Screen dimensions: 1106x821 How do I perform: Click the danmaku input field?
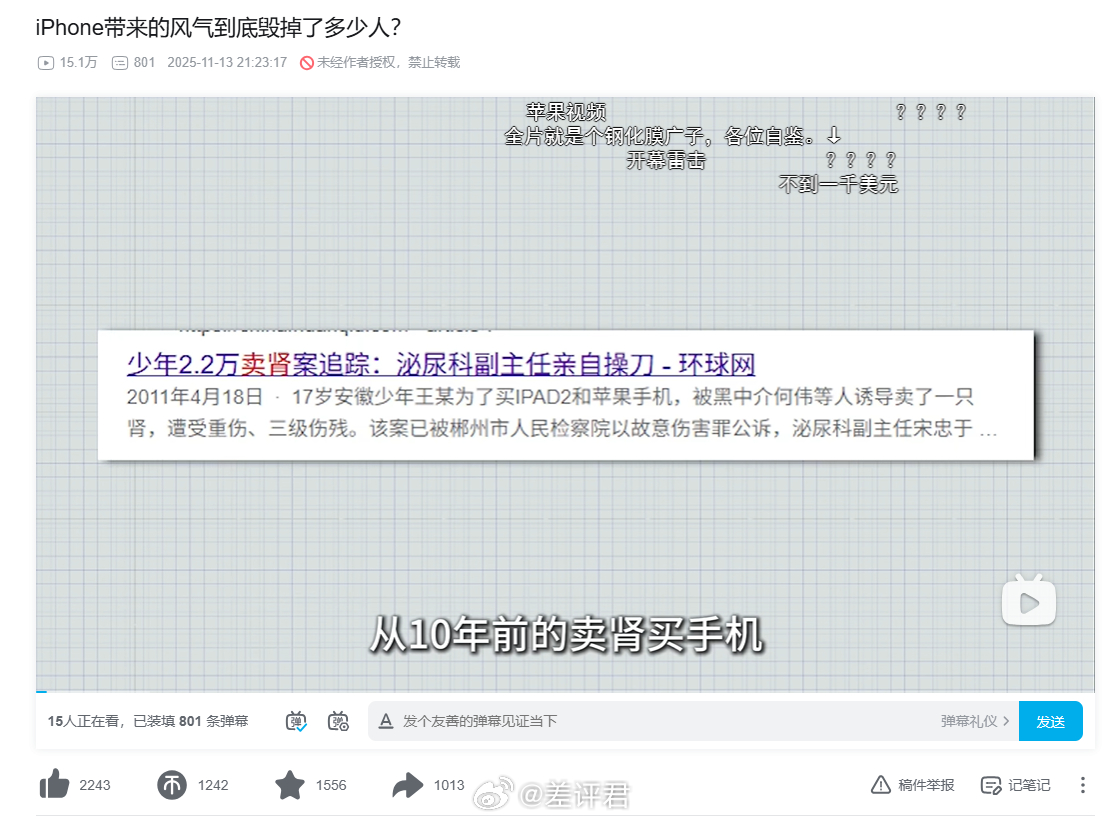[x=663, y=721]
